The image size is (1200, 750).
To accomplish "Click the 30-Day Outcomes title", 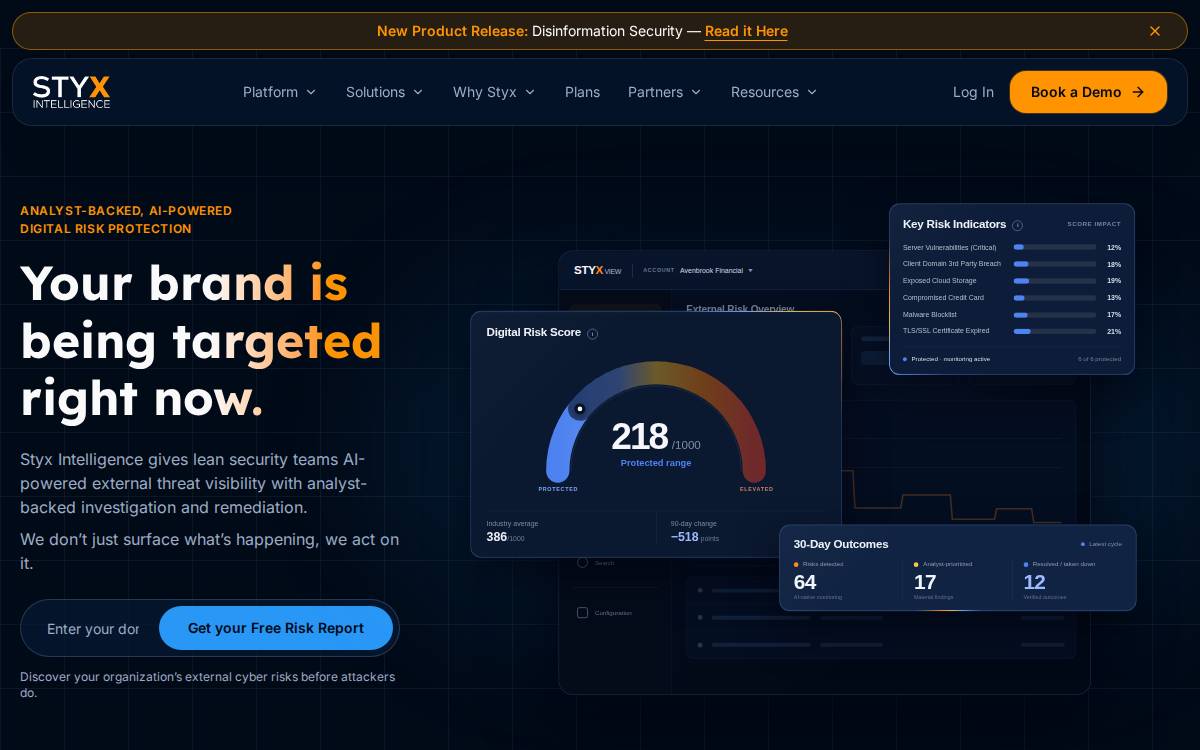I will coord(841,544).
